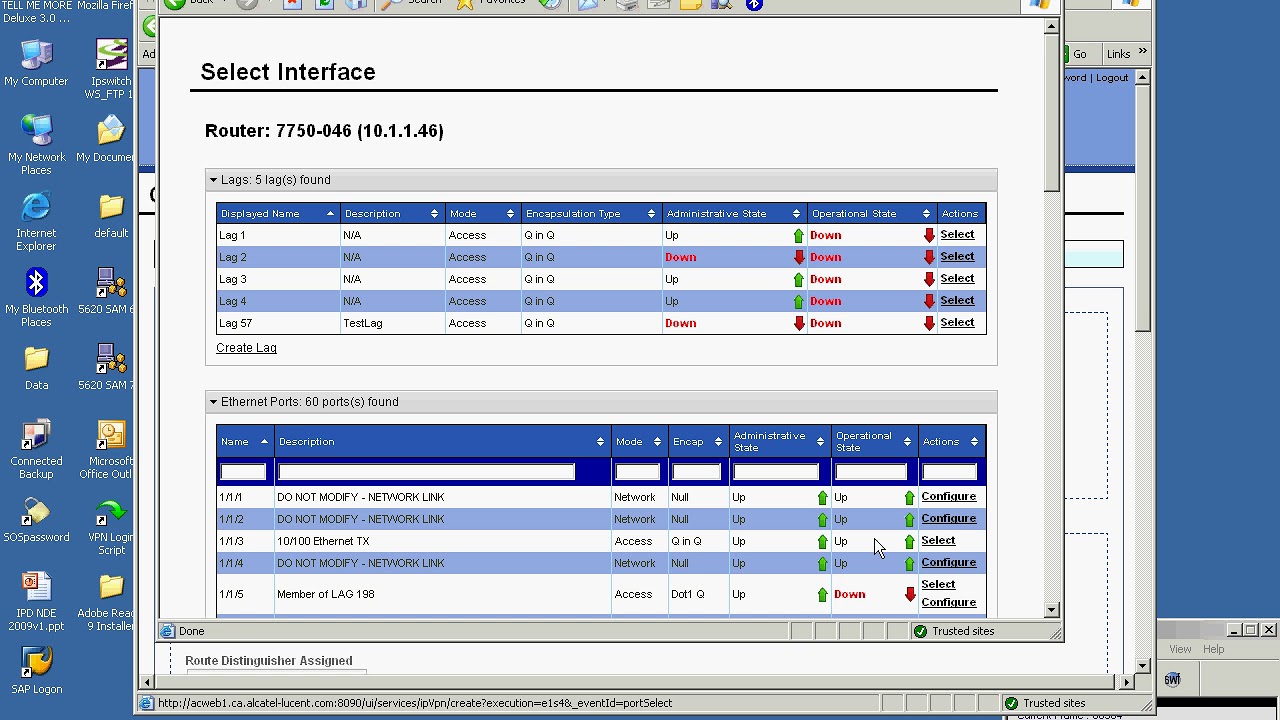The width and height of the screenshot is (1280, 720).
Task: Focus the Administrative State filter field
Action: 777,472
